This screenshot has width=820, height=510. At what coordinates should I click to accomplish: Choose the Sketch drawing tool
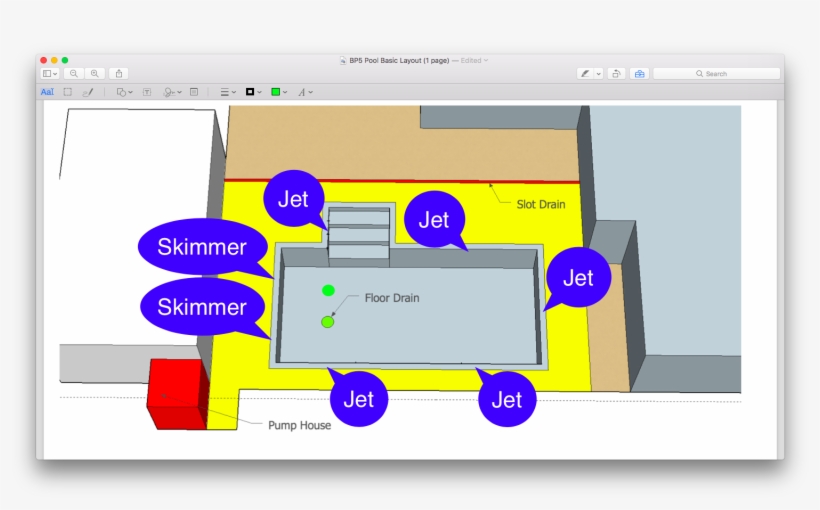88,92
